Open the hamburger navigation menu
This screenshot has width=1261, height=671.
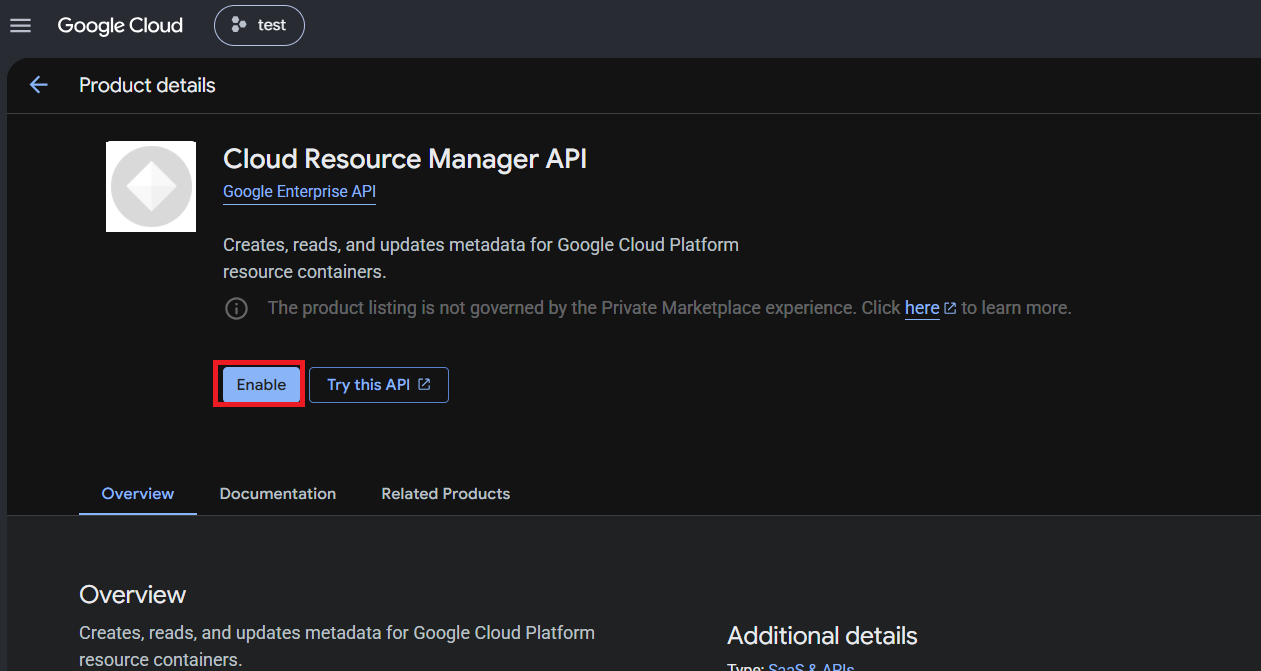point(20,26)
